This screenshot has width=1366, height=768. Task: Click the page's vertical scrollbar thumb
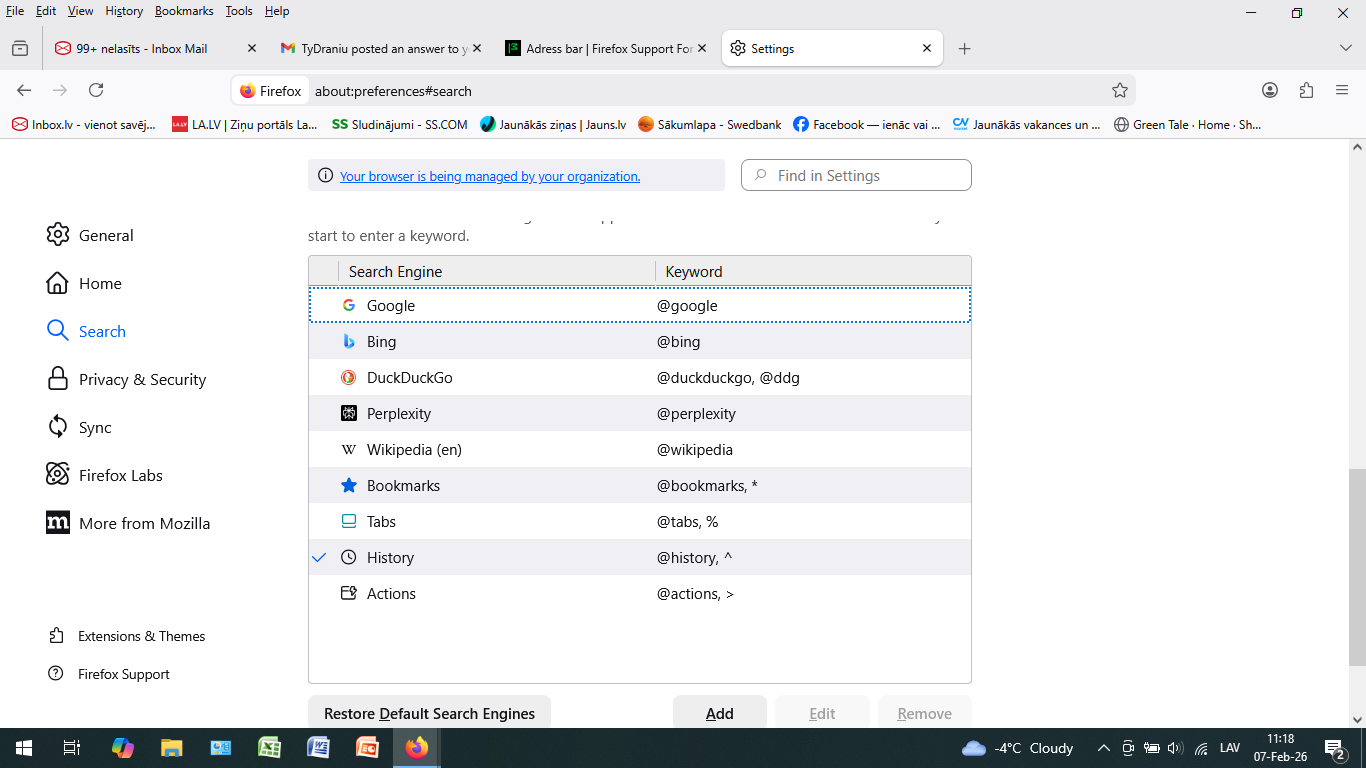pyautogui.click(x=1357, y=567)
